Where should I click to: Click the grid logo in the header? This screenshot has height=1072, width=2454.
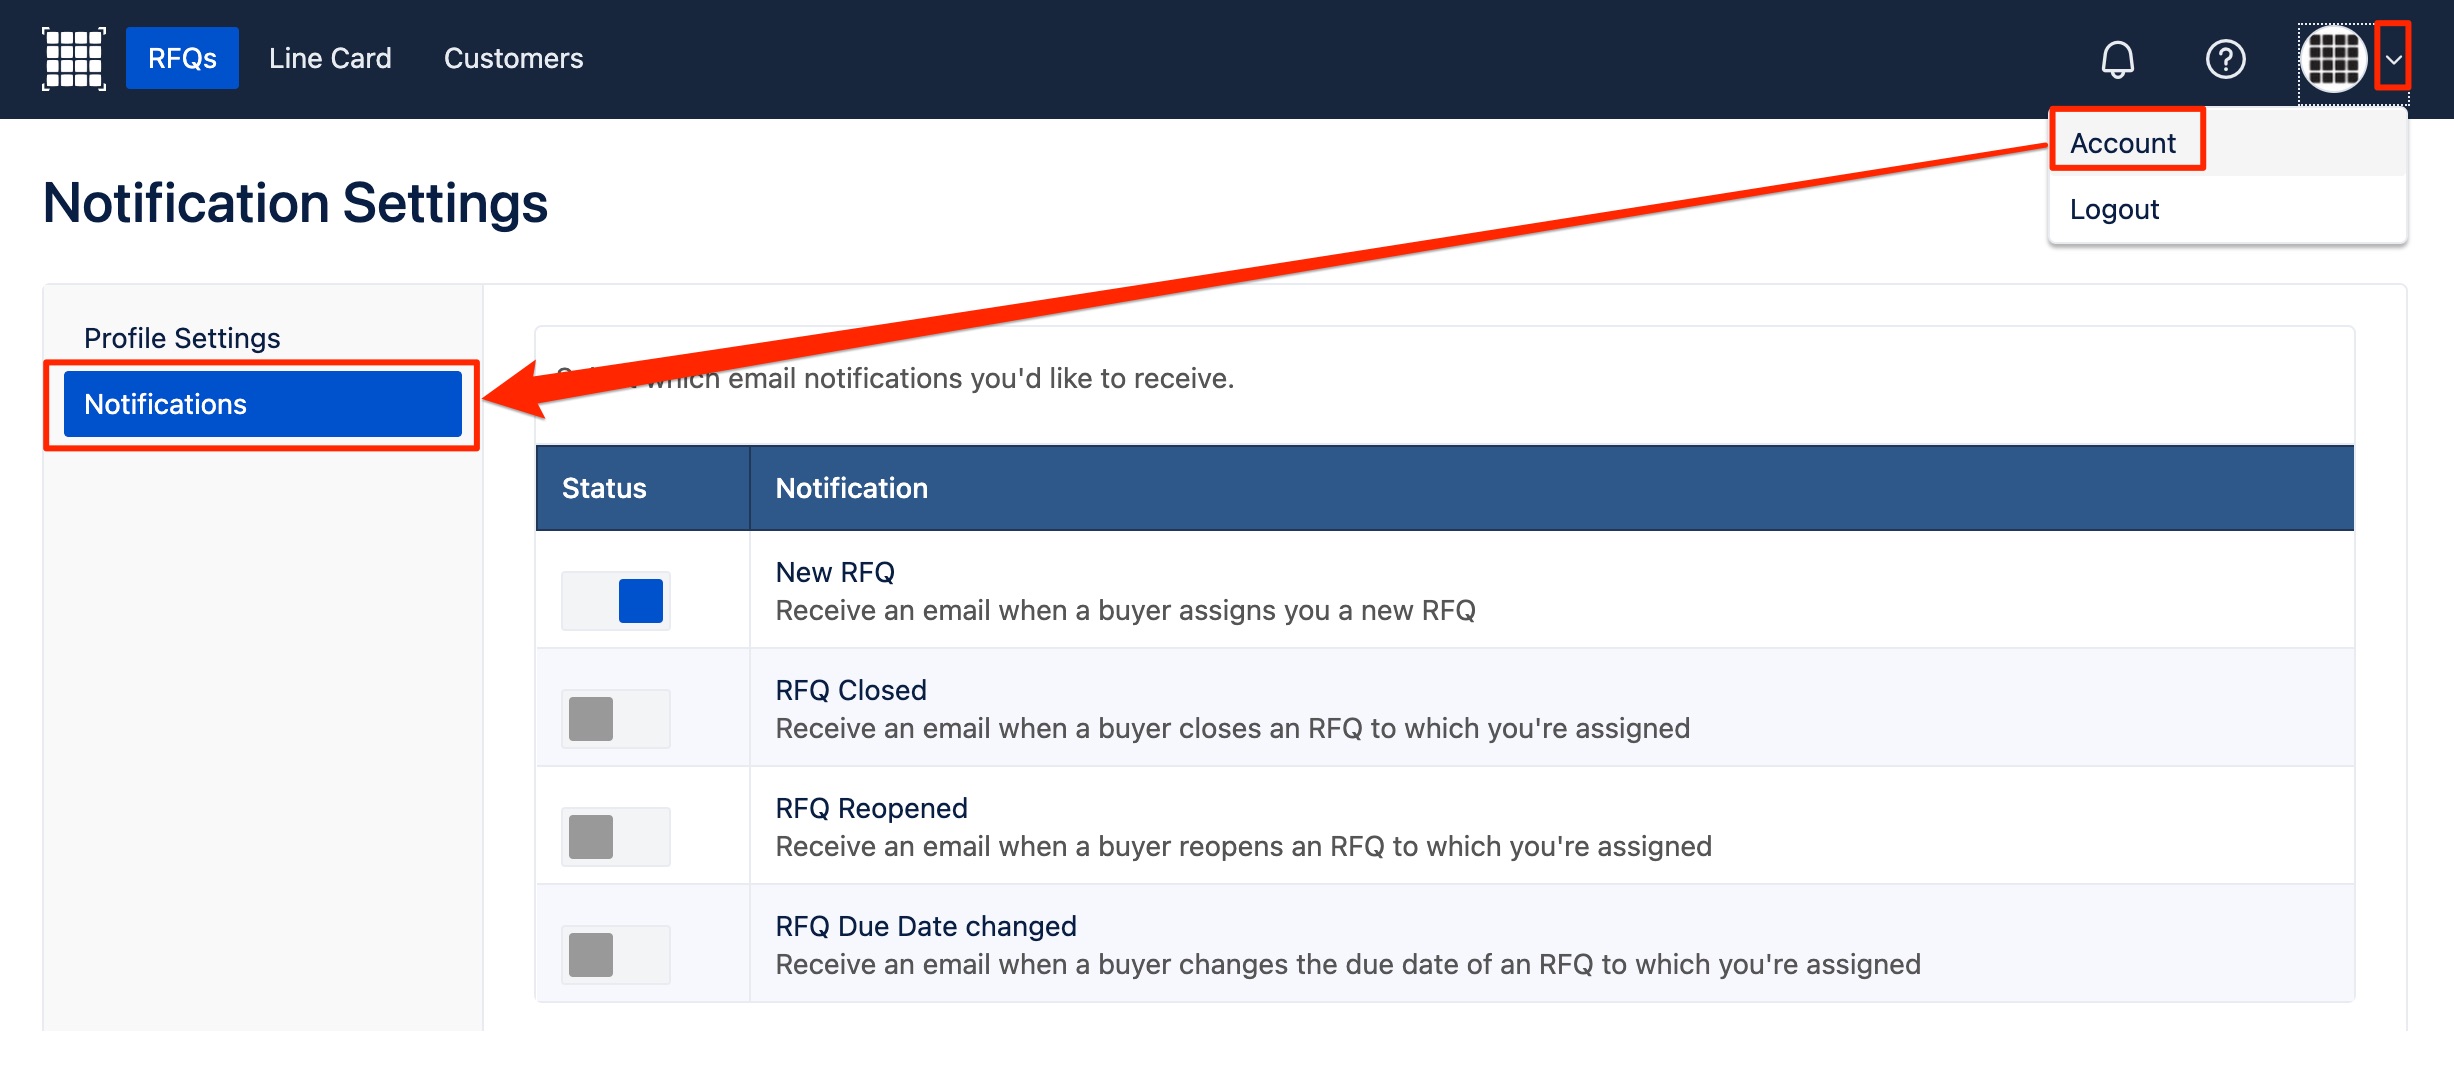(74, 59)
